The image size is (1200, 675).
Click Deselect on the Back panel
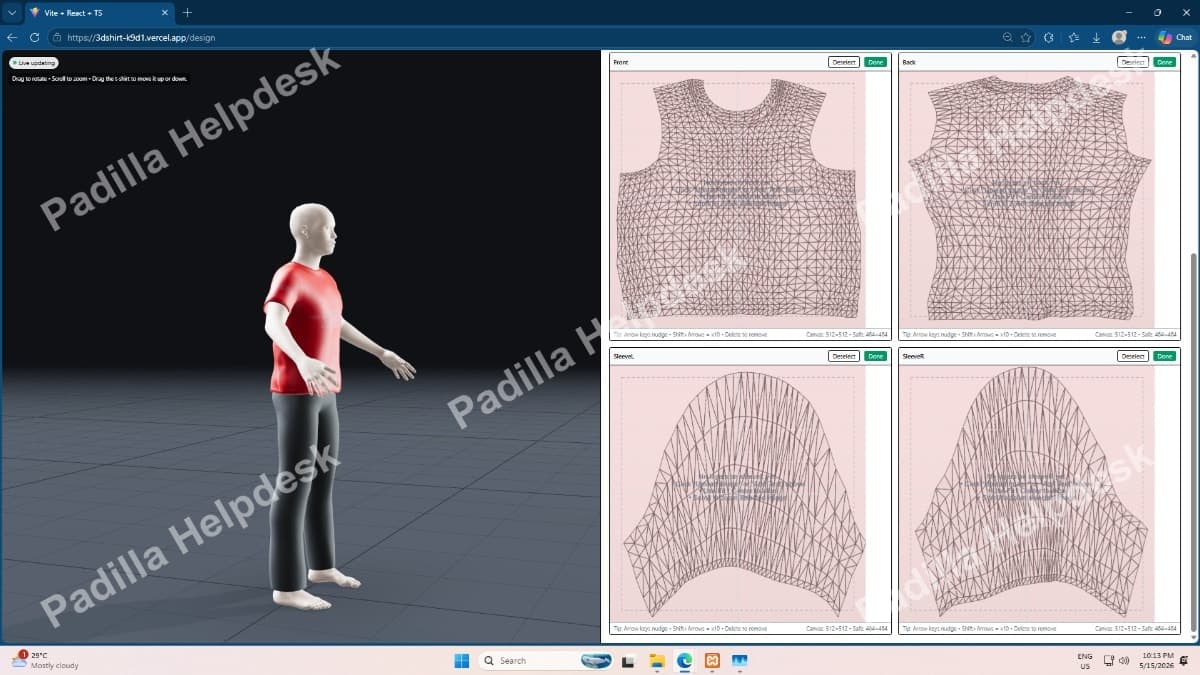click(1132, 62)
